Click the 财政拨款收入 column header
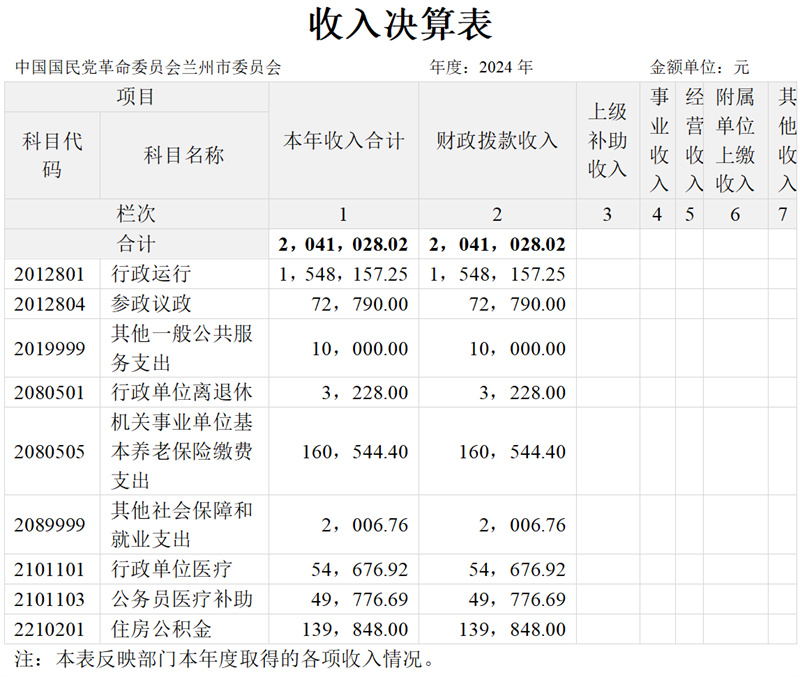 click(x=497, y=140)
